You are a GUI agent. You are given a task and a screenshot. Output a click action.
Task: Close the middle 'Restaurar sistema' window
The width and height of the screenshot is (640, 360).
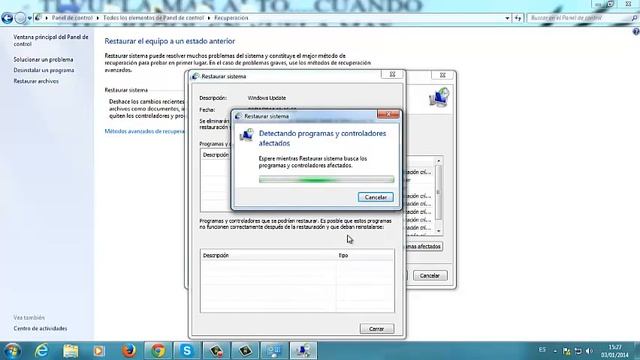coord(392,74)
